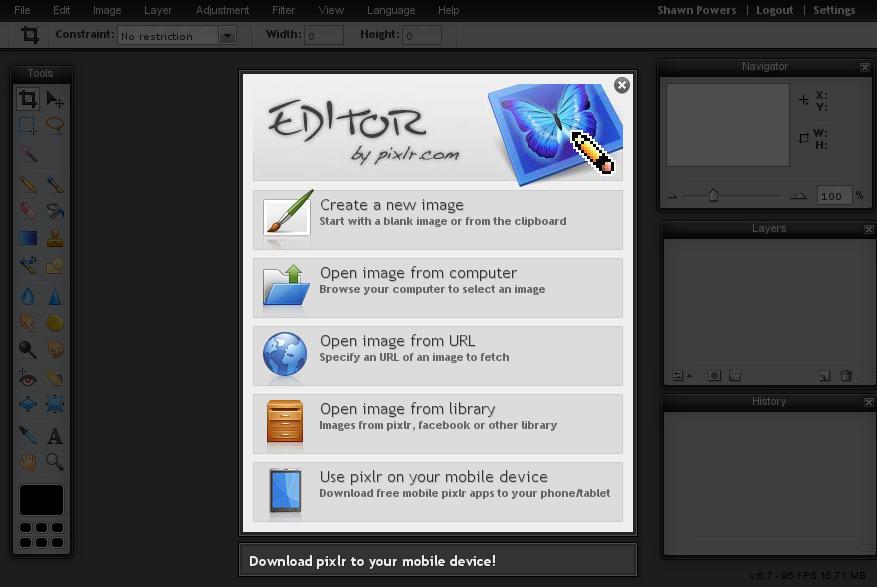Choose Open image from computer

tap(437, 288)
